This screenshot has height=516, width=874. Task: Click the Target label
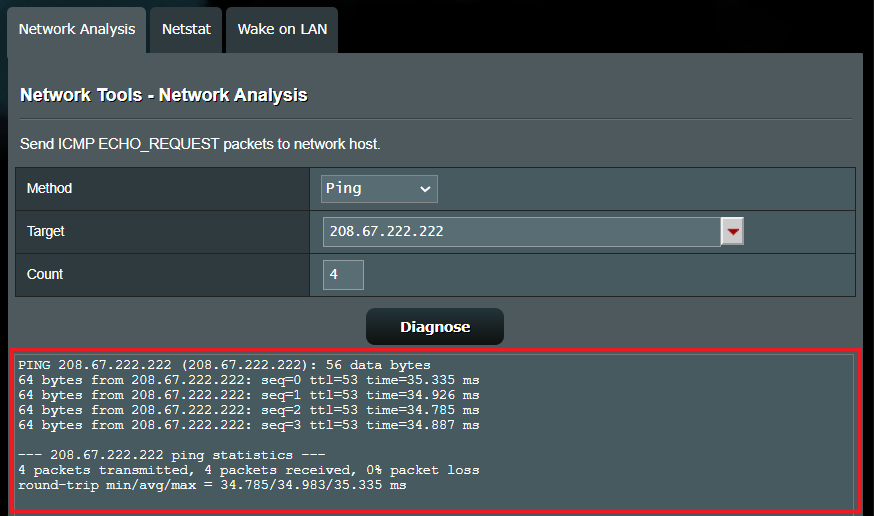(46, 231)
